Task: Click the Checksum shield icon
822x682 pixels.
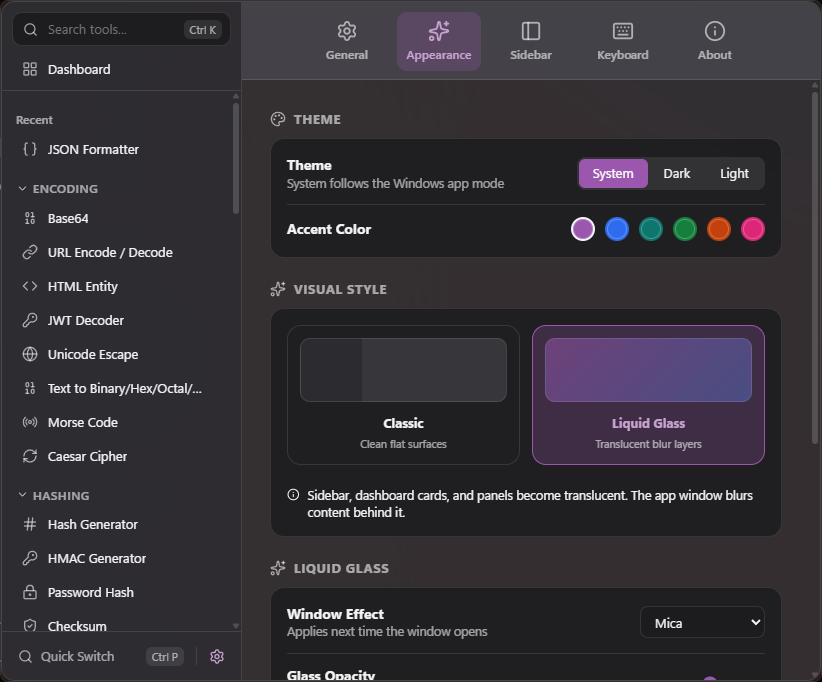Action: pyautogui.click(x=30, y=625)
